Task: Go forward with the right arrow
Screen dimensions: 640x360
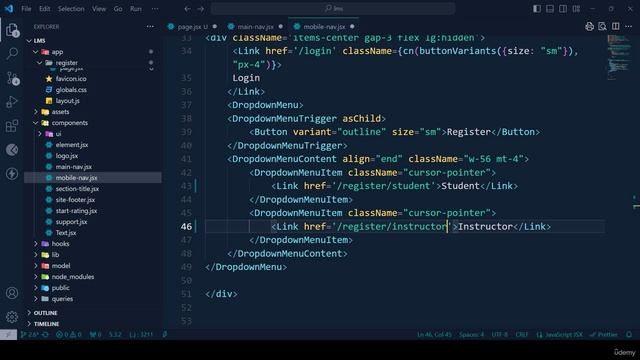Action: click(201, 9)
